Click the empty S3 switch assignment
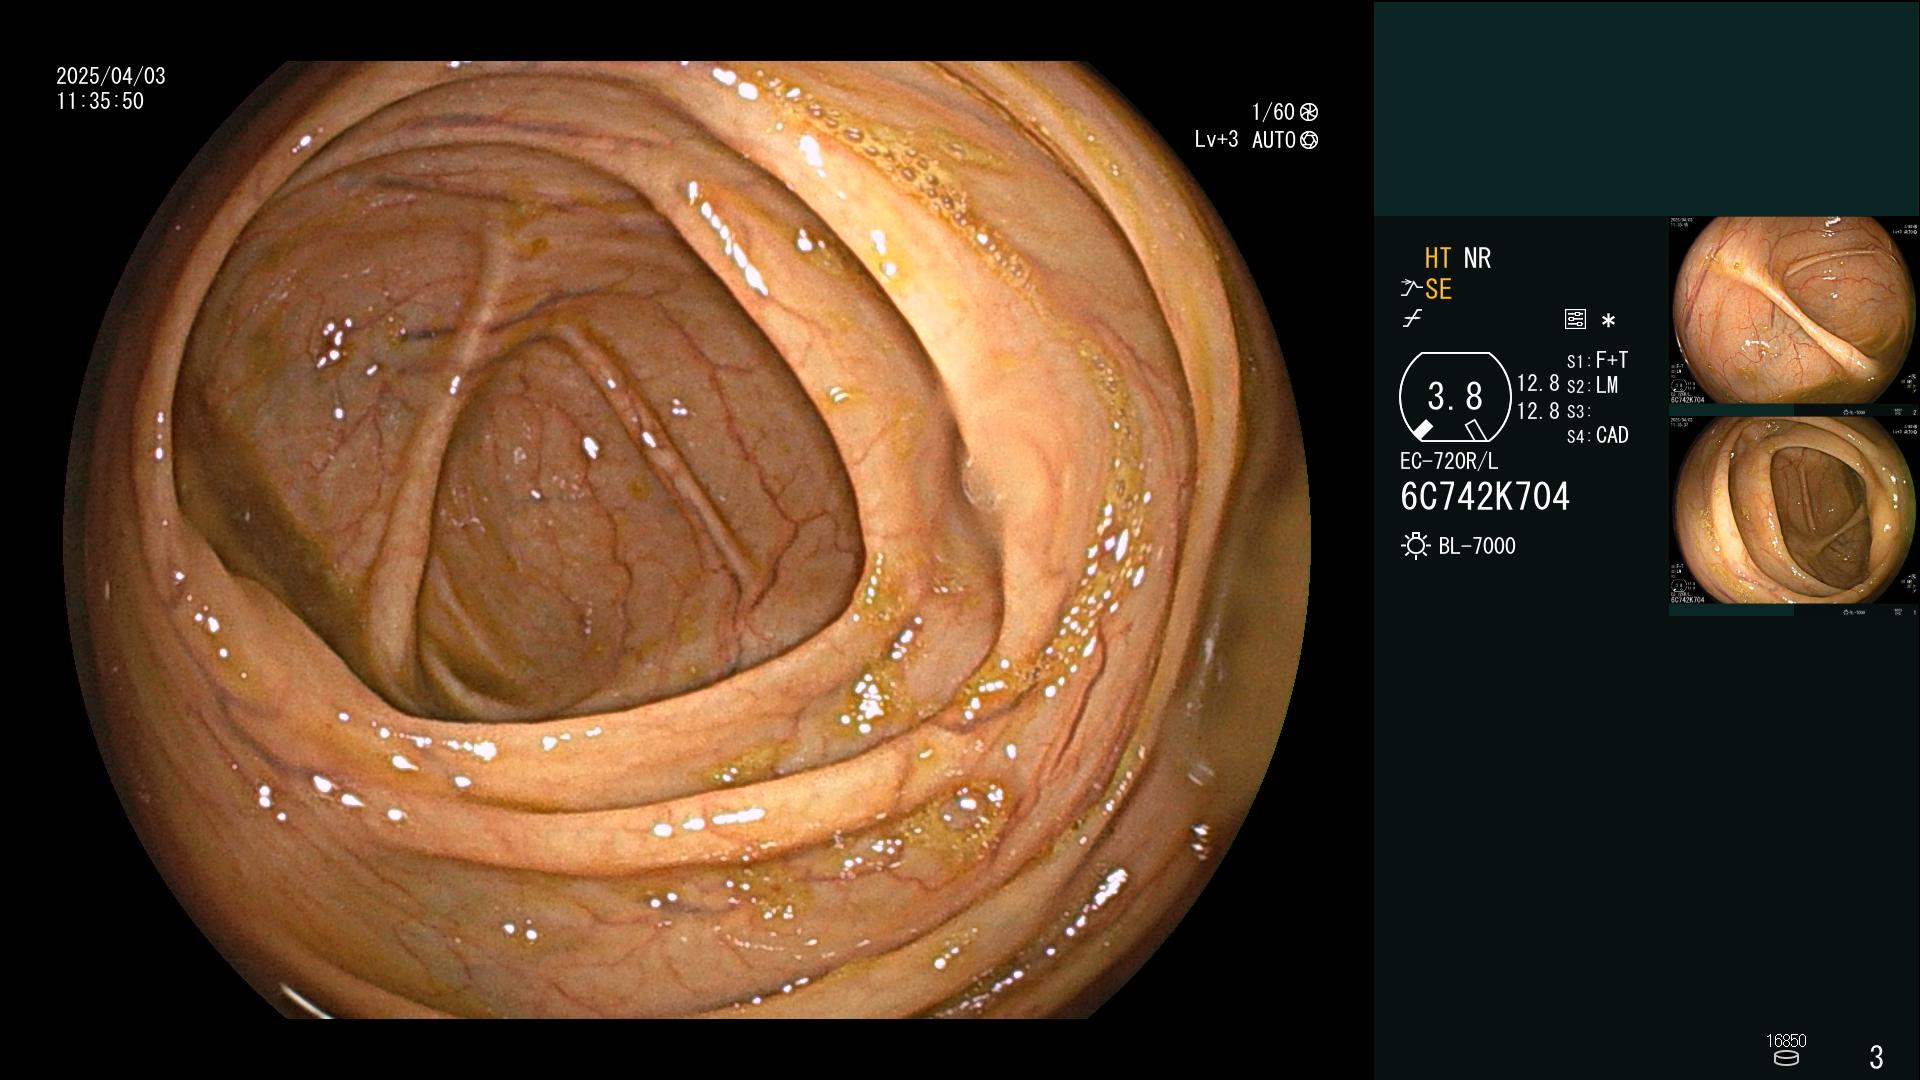1920x1080 pixels. pos(1578,412)
